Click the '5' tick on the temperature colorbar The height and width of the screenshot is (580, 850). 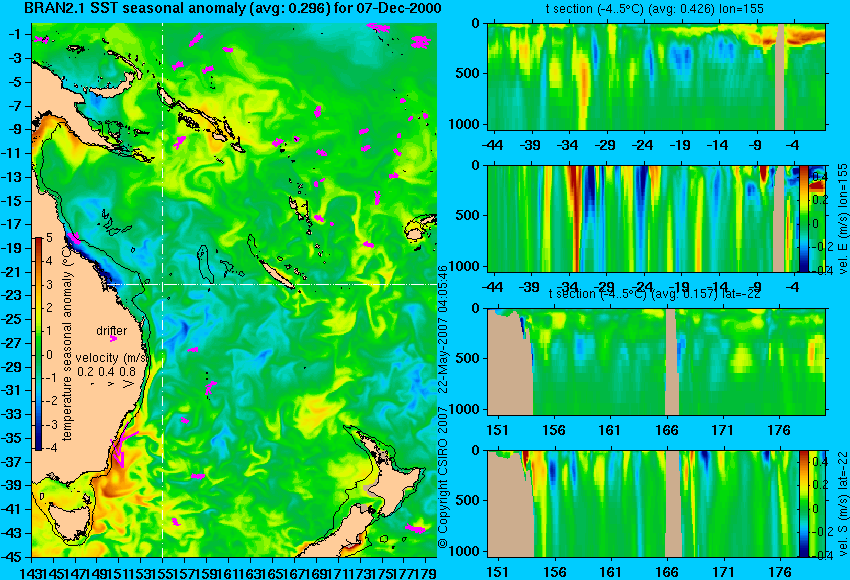coord(49,238)
